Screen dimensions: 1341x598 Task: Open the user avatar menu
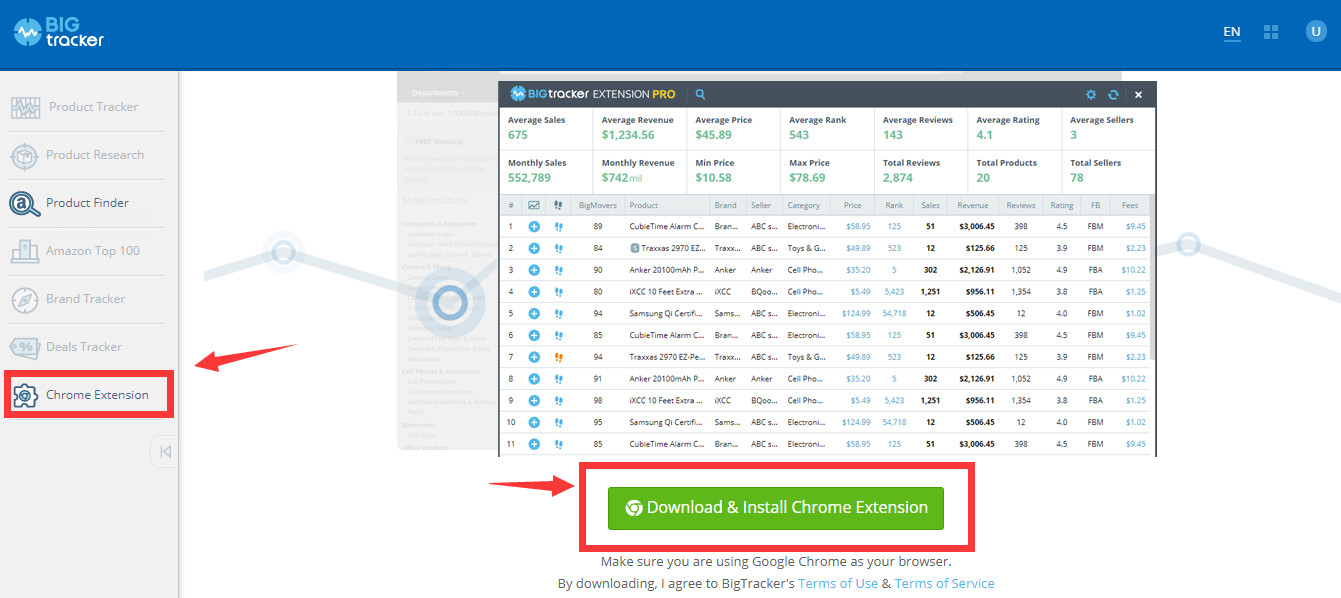tap(1316, 31)
